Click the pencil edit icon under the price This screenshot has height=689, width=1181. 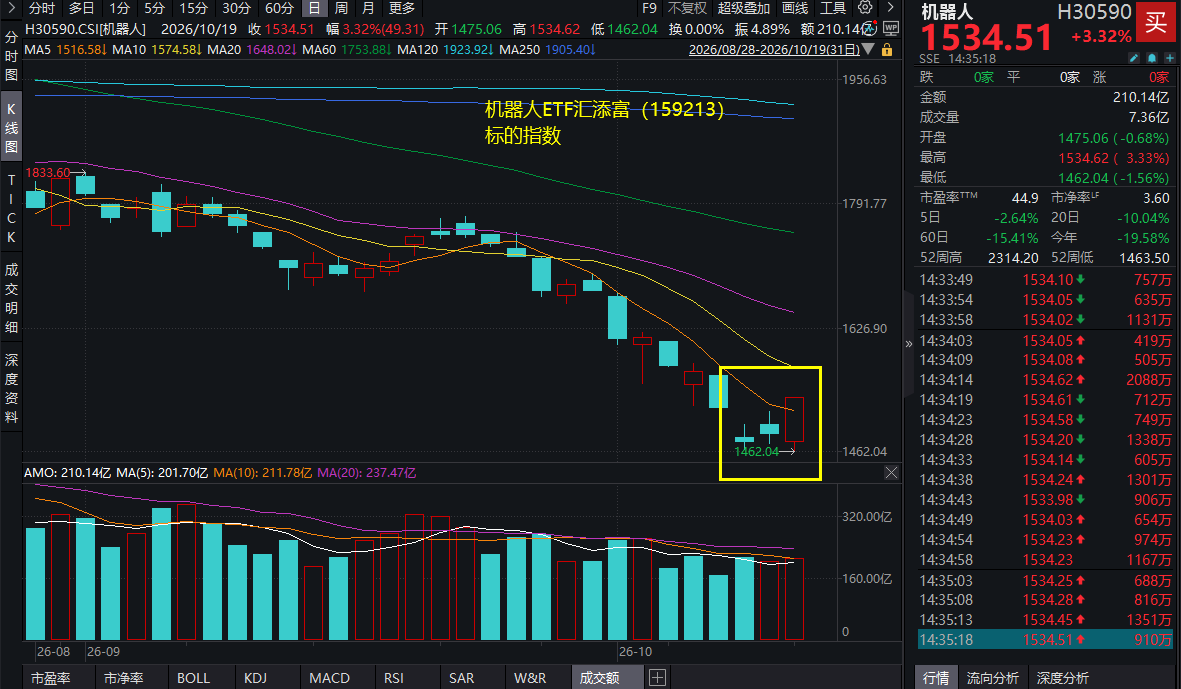tap(1134, 58)
